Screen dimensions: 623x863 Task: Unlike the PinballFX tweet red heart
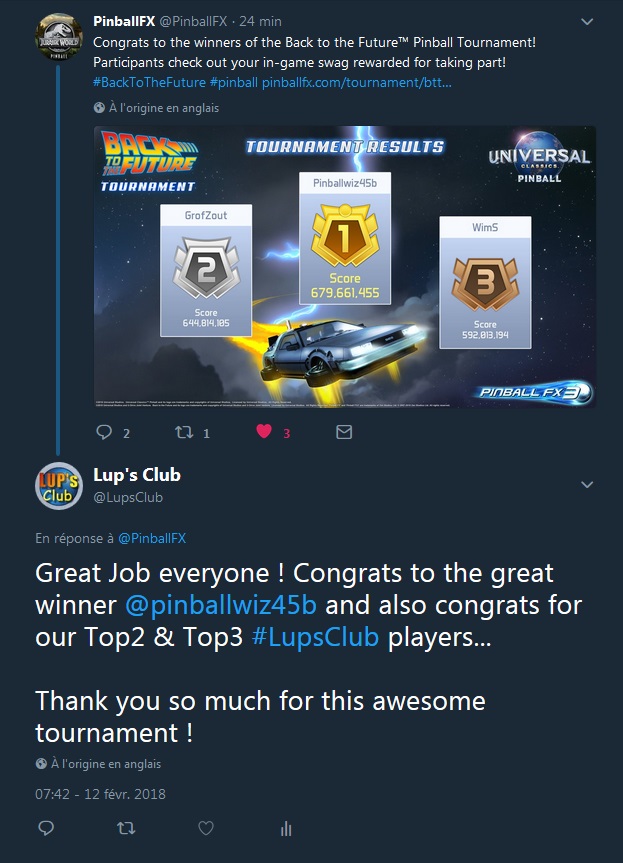click(264, 432)
